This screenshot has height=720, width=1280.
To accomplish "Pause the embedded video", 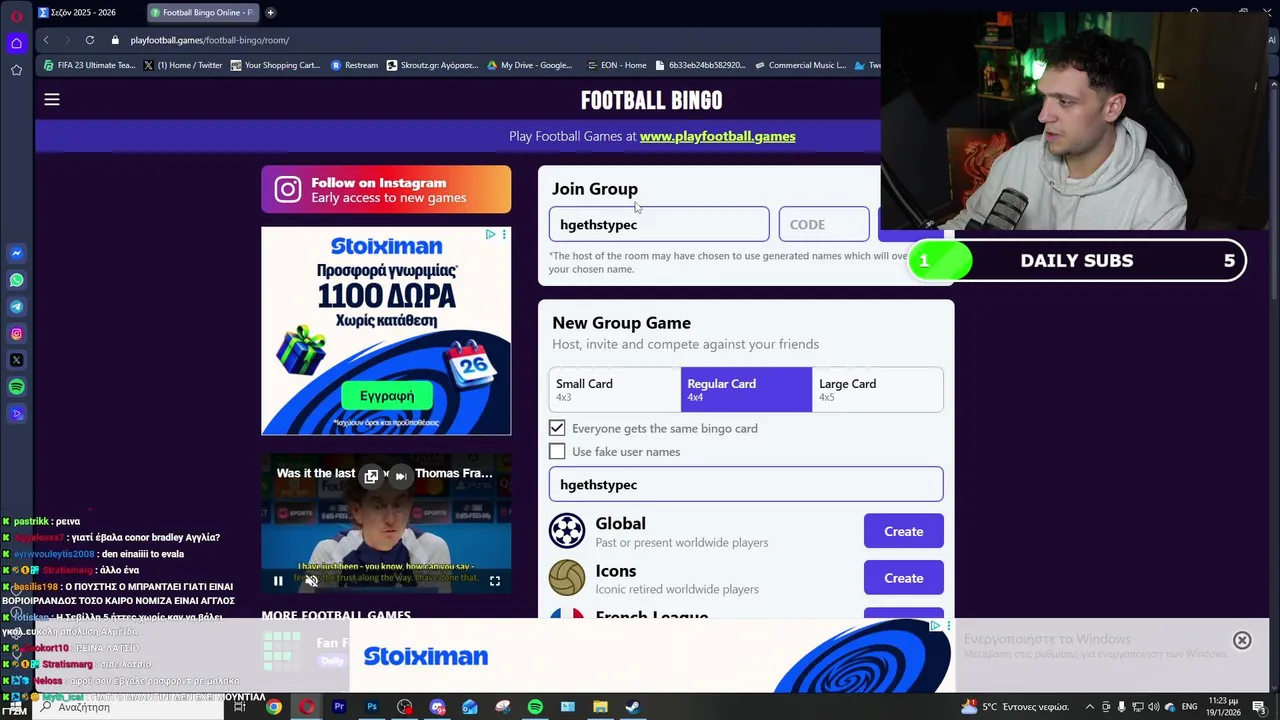I will 278,581.
